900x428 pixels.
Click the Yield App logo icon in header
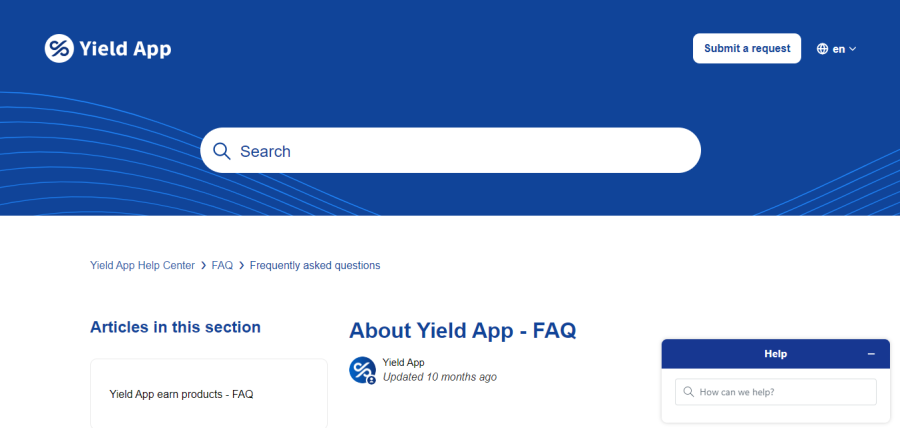coord(59,49)
